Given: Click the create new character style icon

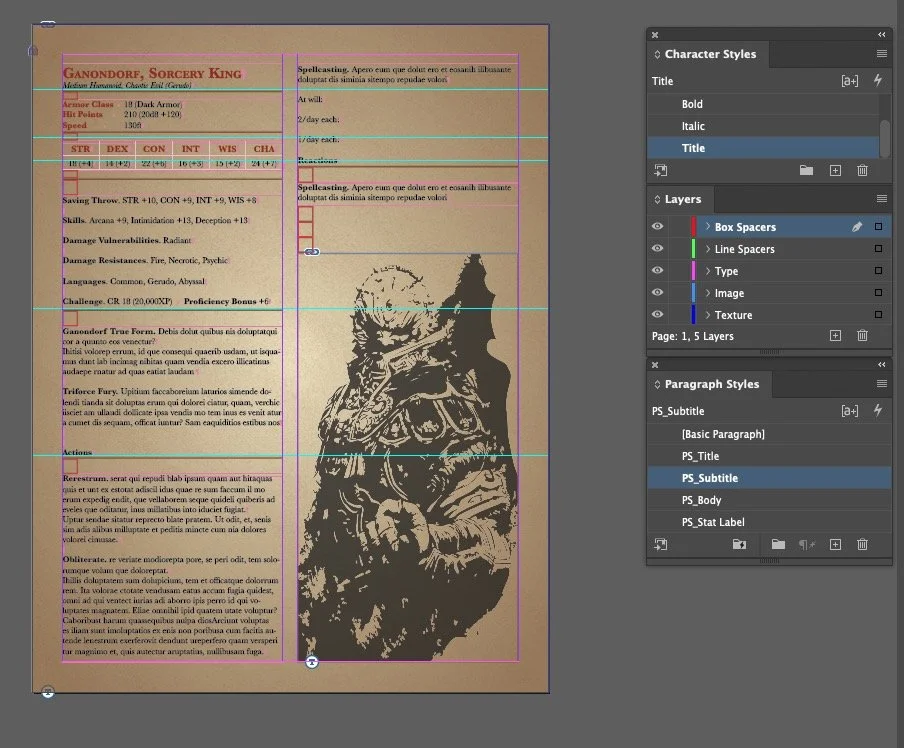Looking at the screenshot, I should tap(835, 170).
